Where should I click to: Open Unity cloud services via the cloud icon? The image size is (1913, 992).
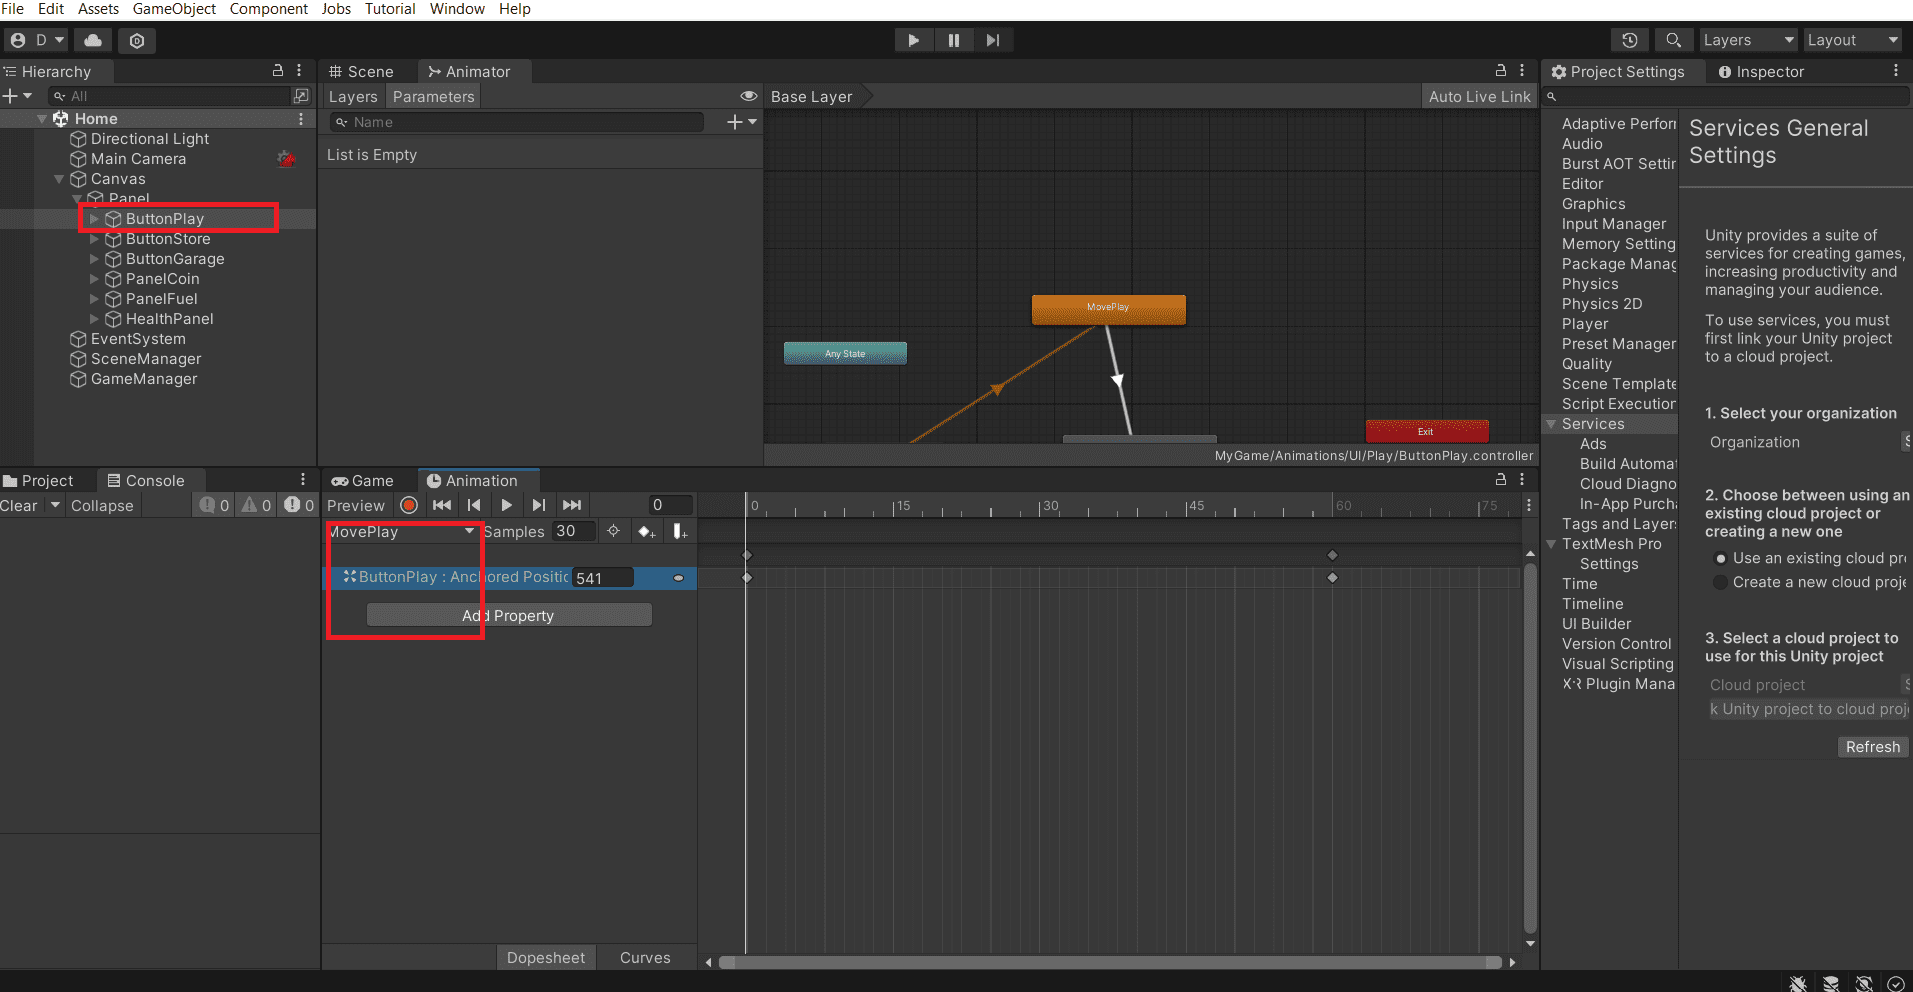point(92,40)
